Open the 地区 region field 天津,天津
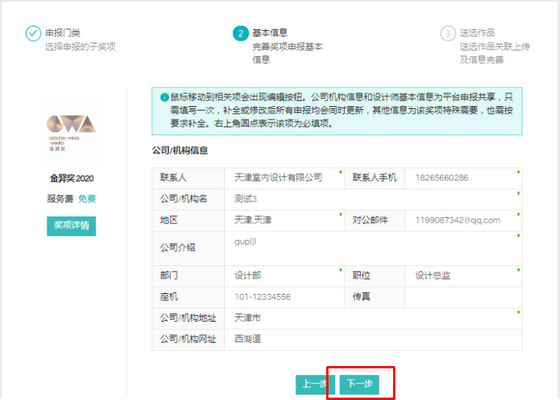Image resolution: width=560 pixels, height=400 pixels. point(284,220)
